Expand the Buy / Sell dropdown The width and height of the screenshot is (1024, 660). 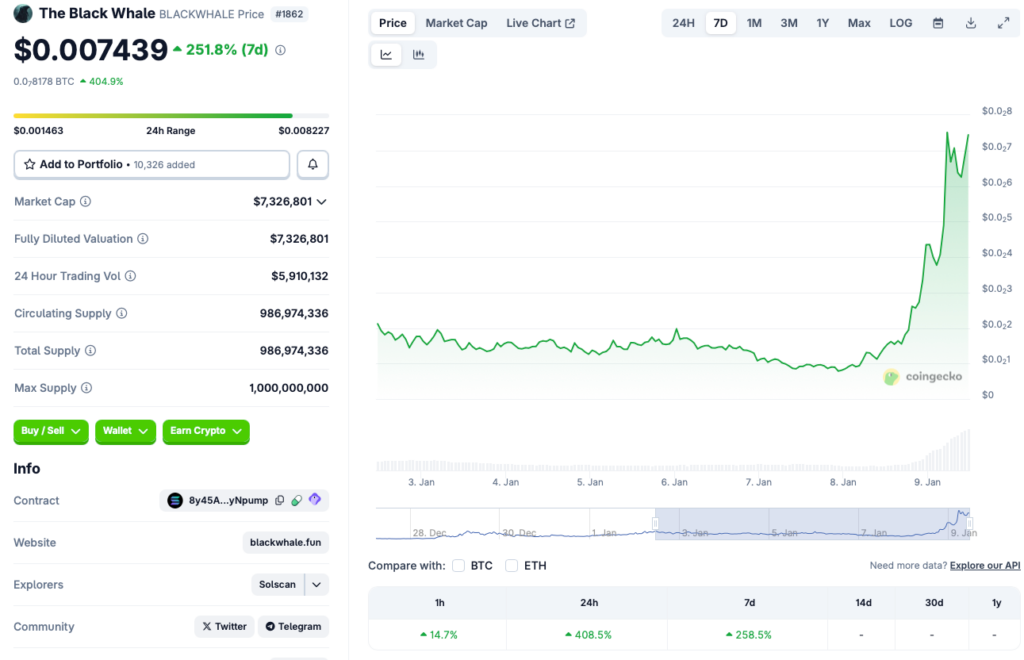[x=51, y=431]
